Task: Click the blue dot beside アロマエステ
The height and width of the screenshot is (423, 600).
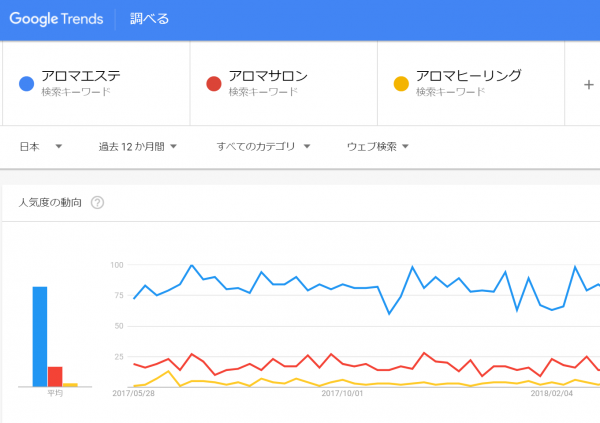Action: coord(27,83)
